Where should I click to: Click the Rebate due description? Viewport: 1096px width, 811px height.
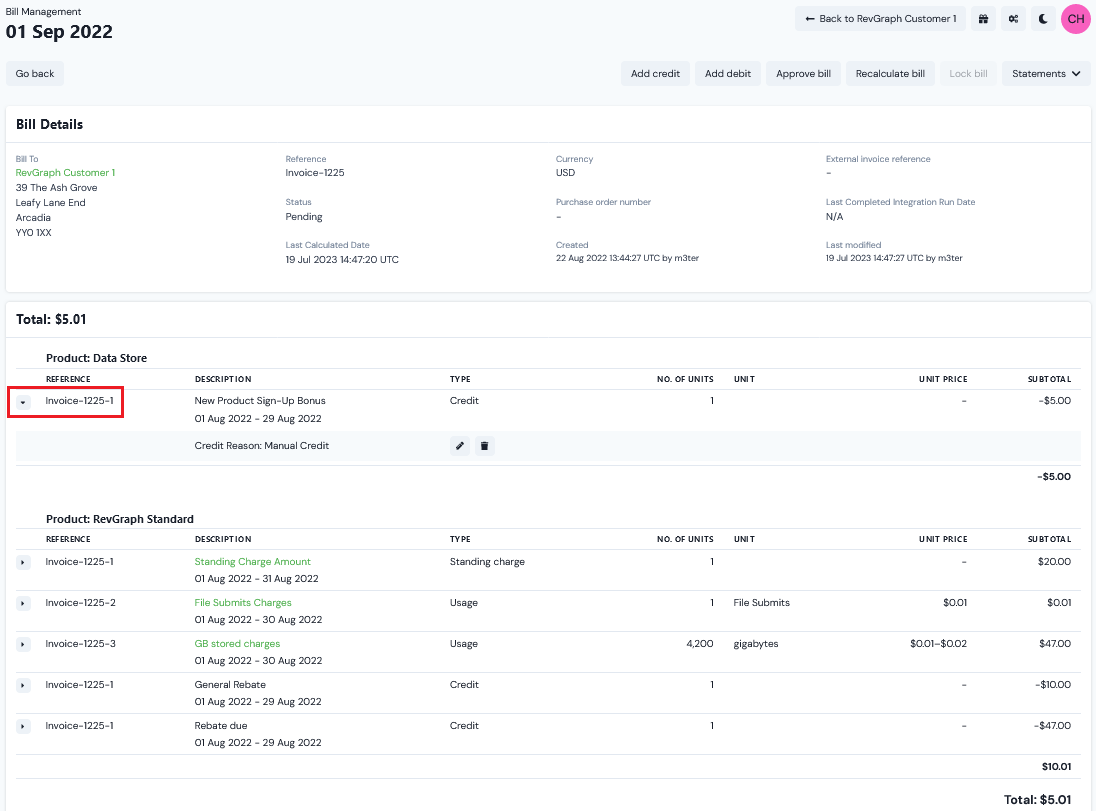pyautogui.click(x=221, y=726)
